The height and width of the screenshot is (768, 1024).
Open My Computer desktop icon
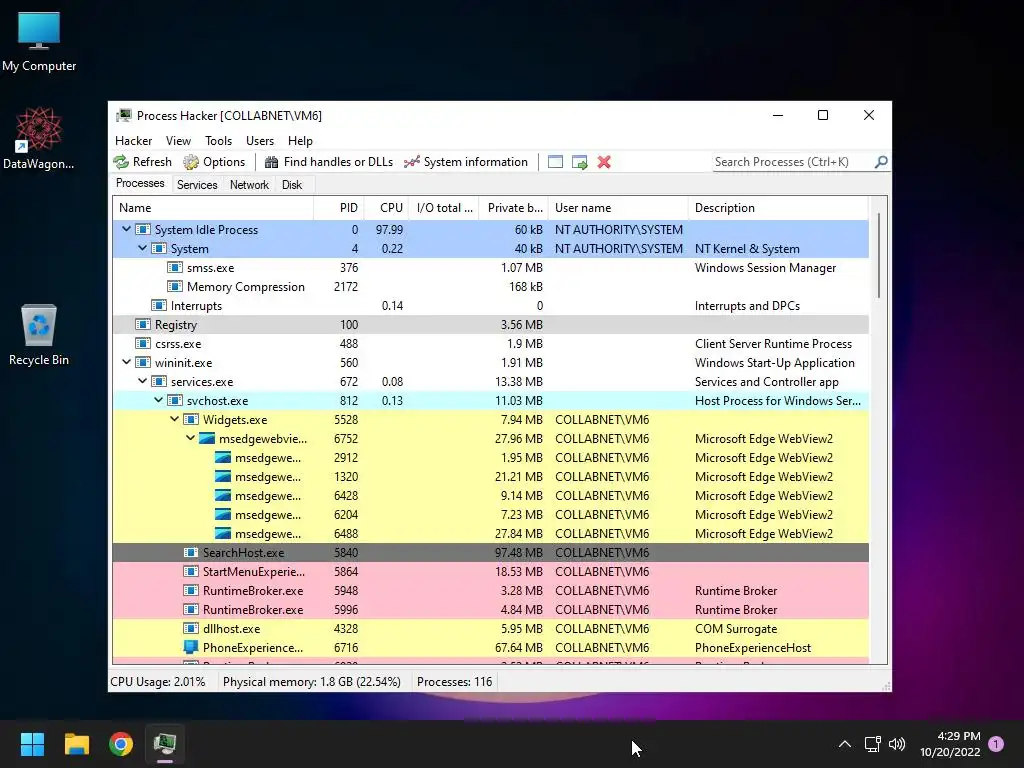(x=39, y=42)
